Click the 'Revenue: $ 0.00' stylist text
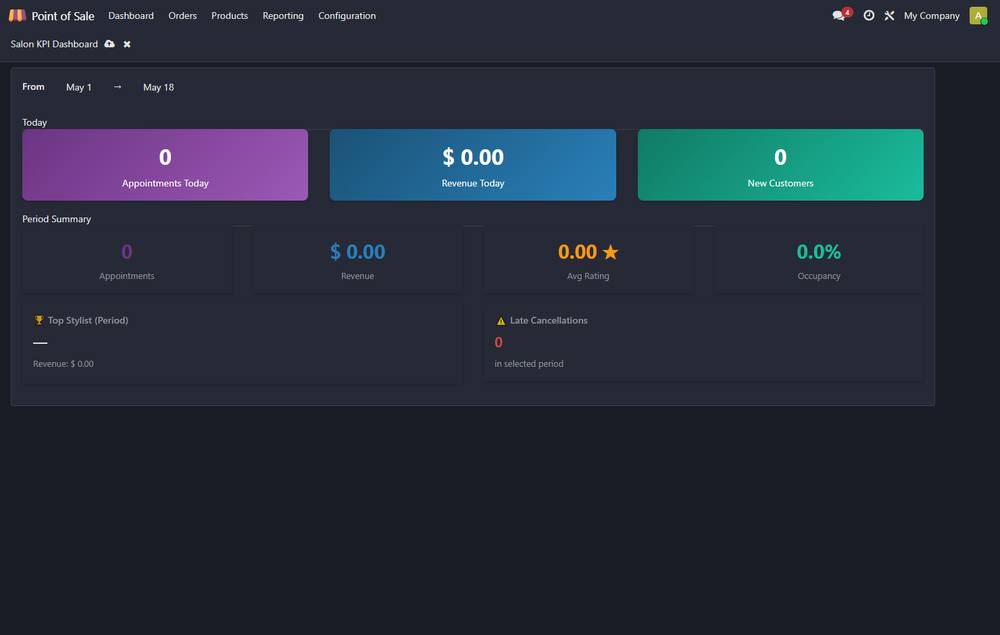The height and width of the screenshot is (635, 1000). (63, 364)
